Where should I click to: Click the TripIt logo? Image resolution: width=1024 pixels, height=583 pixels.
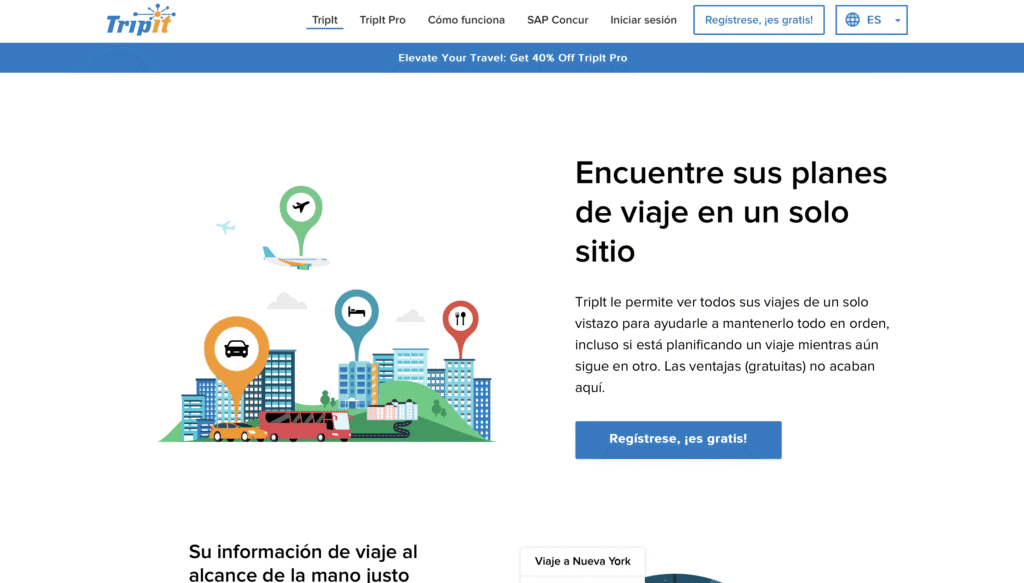141,20
